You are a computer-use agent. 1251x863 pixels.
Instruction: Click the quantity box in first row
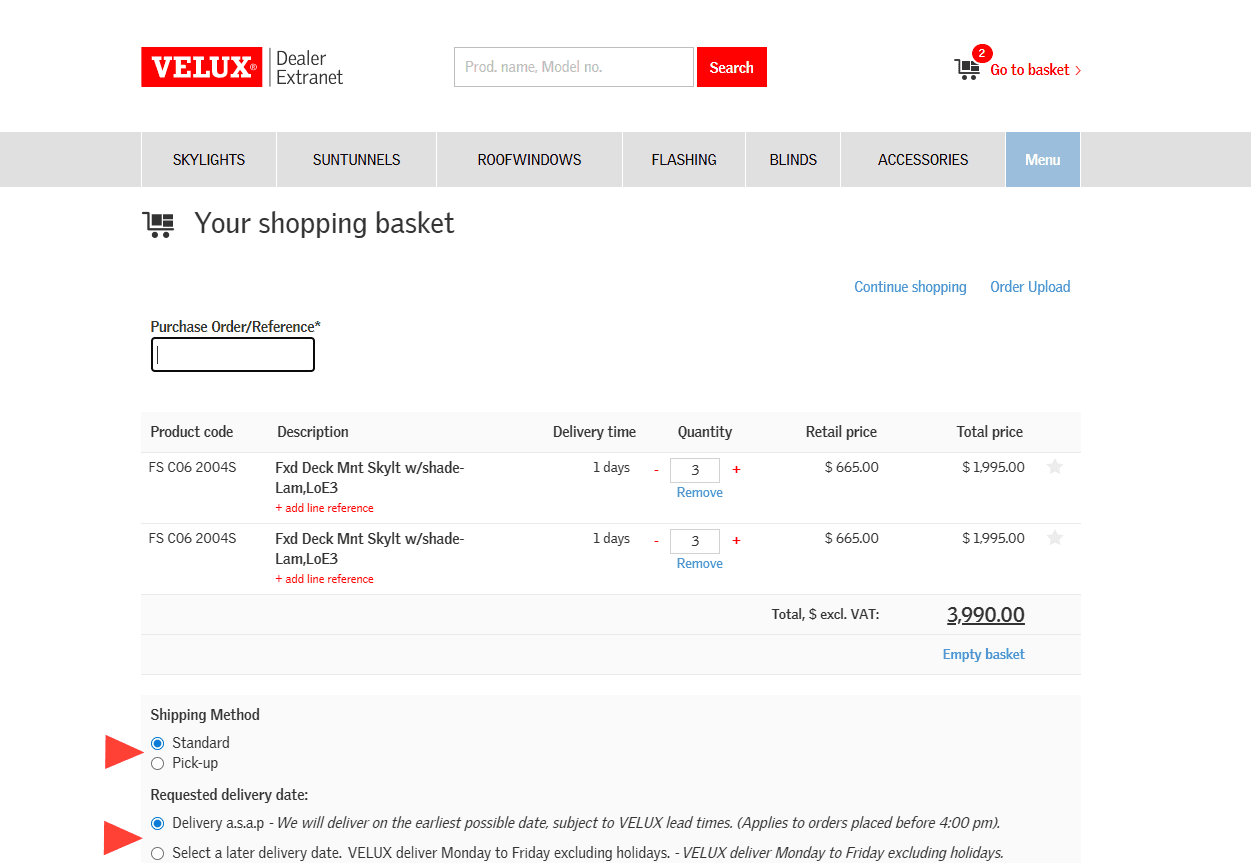(x=695, y=470)
